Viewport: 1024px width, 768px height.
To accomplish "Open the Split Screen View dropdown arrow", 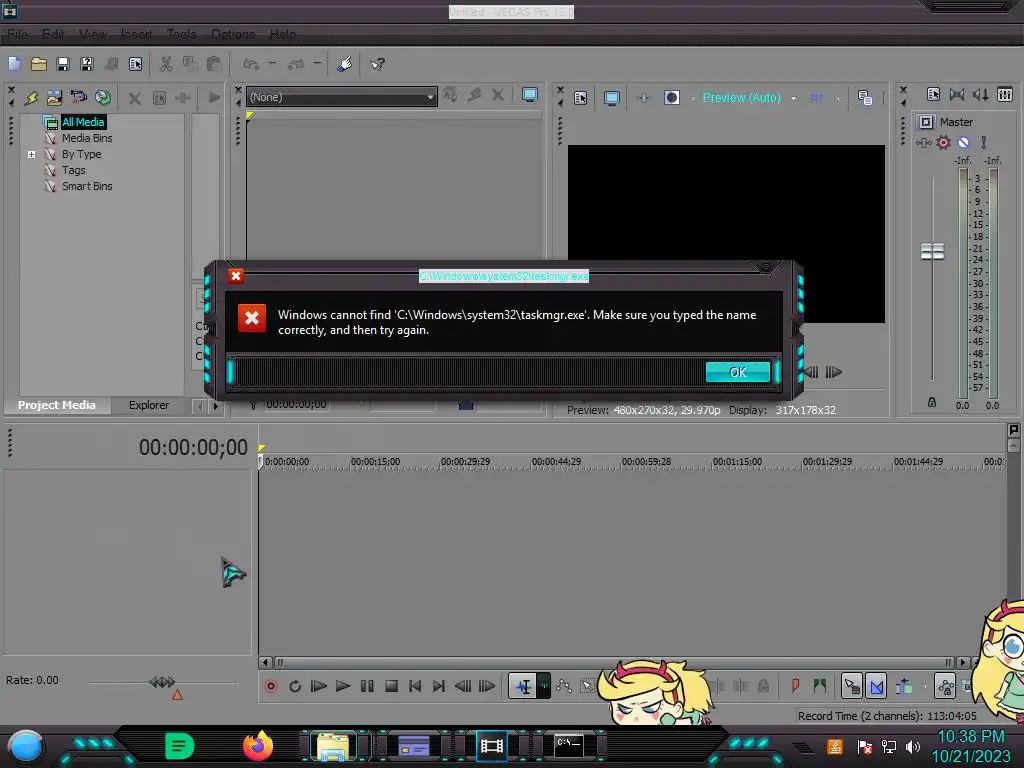I will coord(691,99).
